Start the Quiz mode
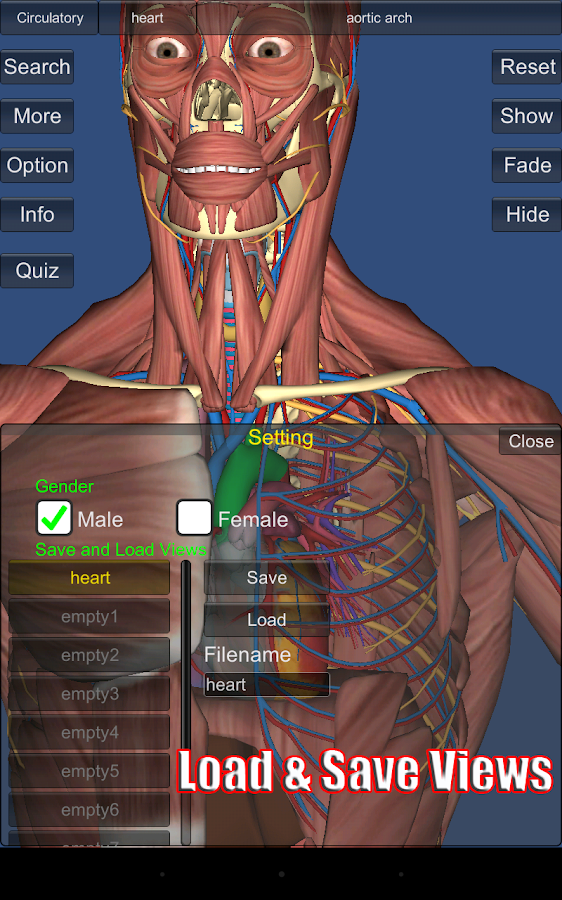Image resolution: width=562 pixels, height=900 pixels. (x=37, y=270)
